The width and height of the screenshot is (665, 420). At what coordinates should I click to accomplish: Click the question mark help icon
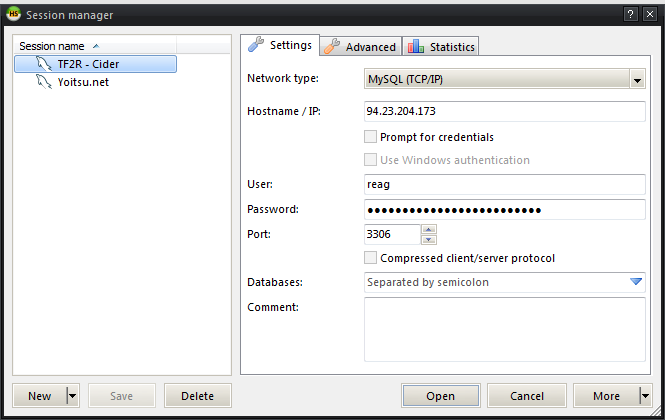(631, 14)
